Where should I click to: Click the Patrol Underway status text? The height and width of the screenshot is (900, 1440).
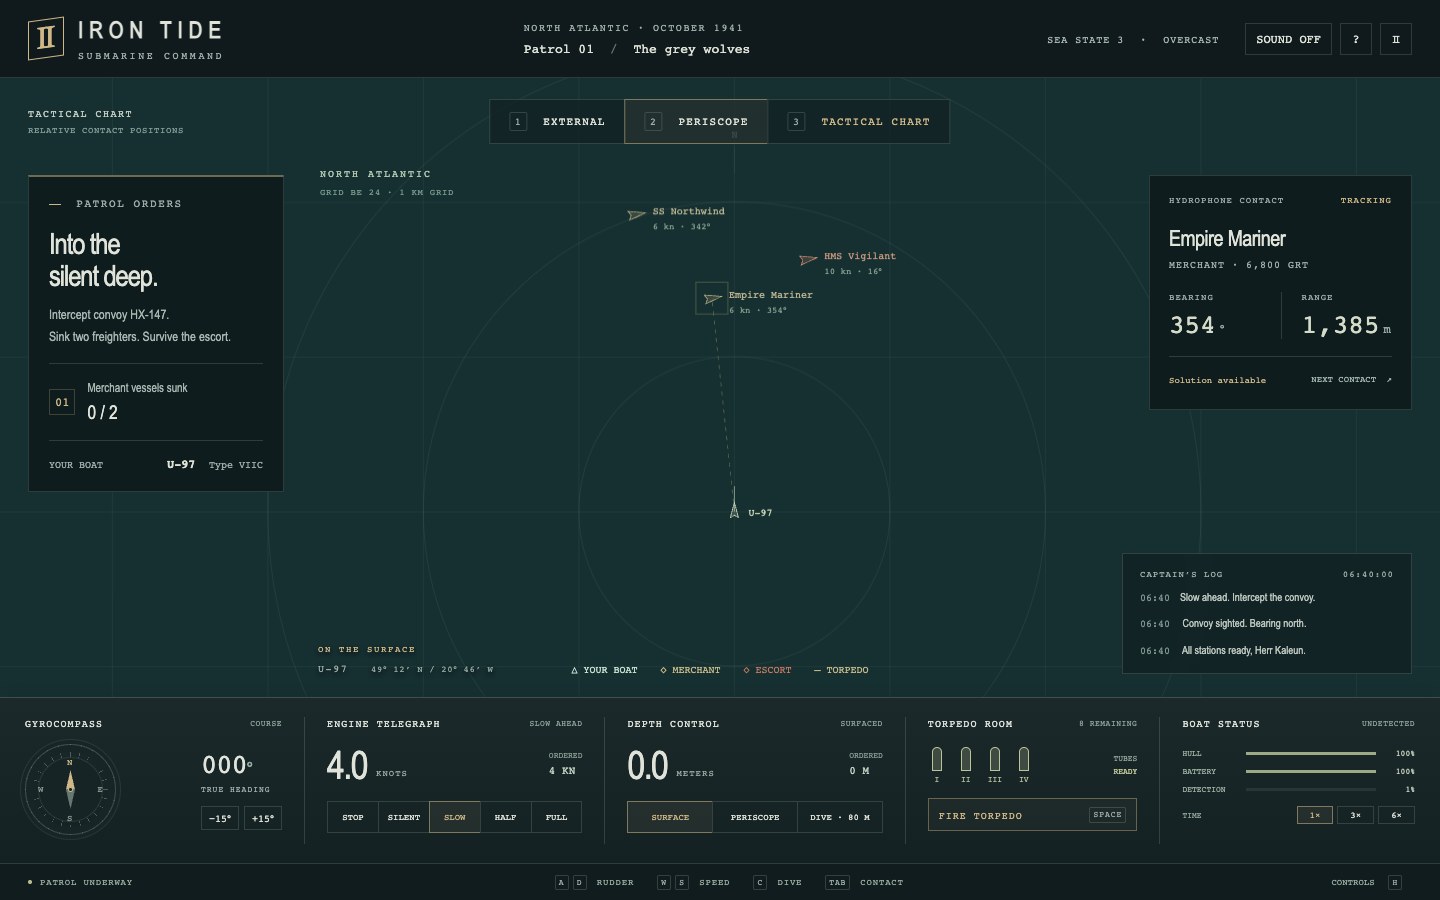coord(86,882)
